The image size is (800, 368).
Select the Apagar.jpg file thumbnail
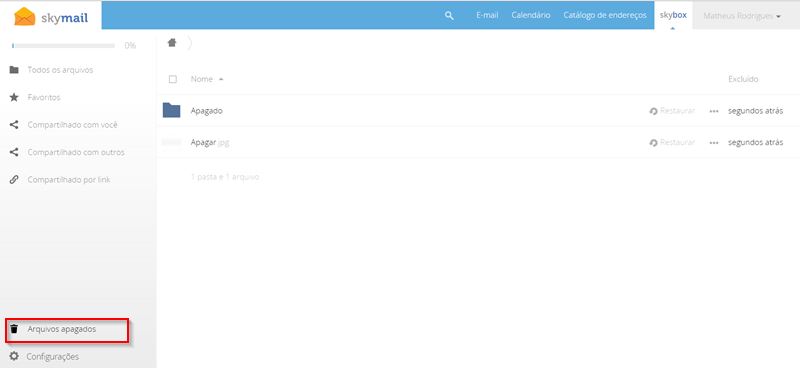[171, 142]
